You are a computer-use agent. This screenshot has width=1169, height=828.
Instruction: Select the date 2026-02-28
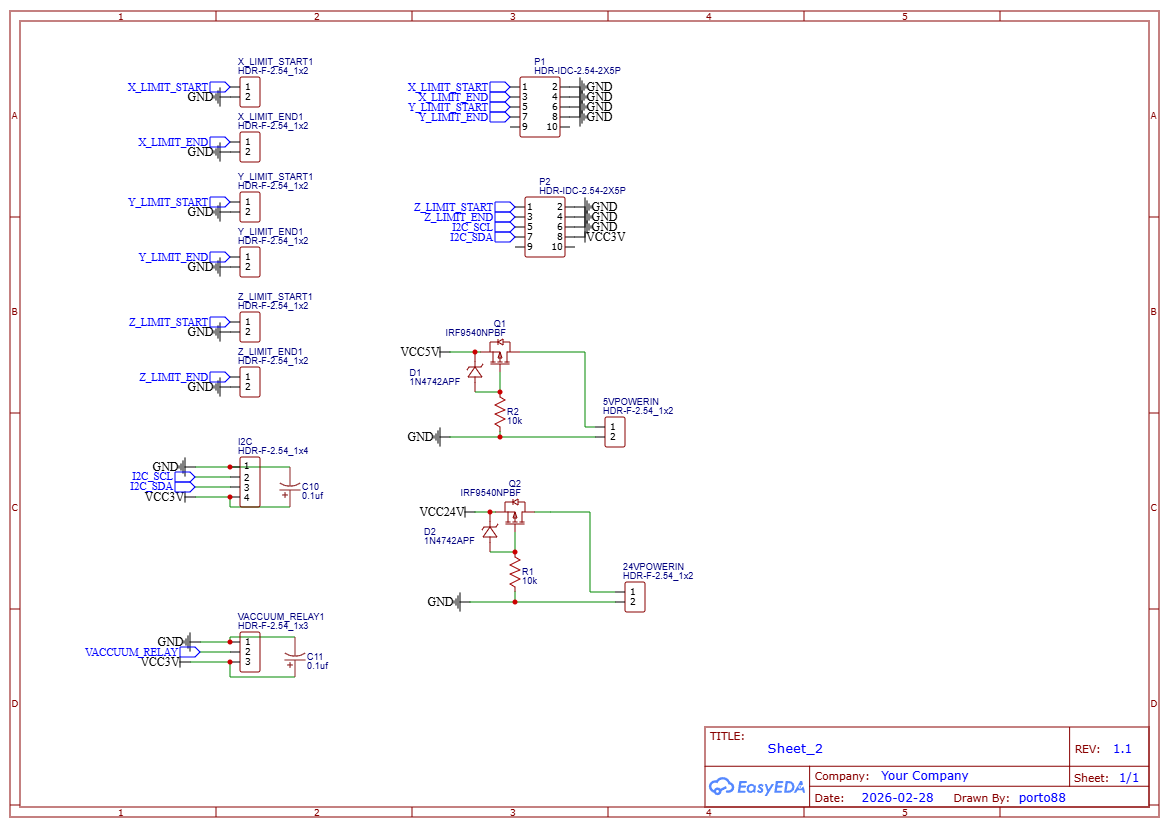(898, 797)
